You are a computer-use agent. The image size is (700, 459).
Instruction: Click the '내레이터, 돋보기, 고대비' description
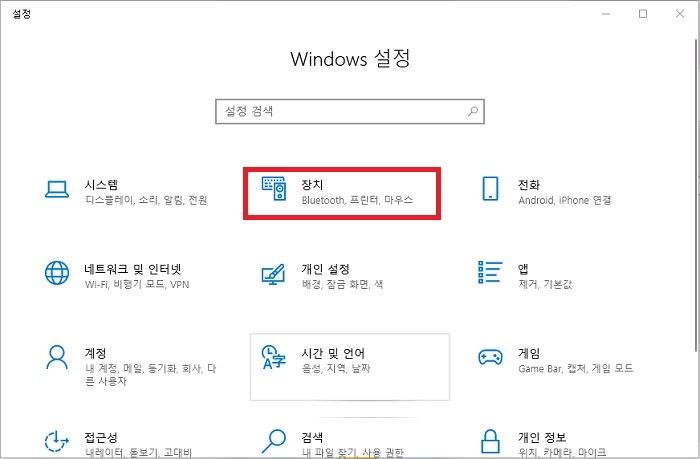coord(138,452)
